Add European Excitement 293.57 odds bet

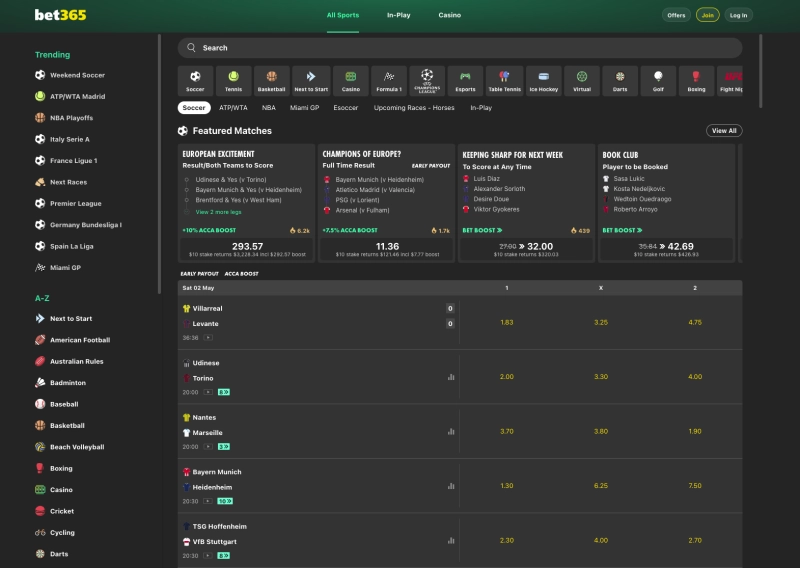(x=247, y=250)
